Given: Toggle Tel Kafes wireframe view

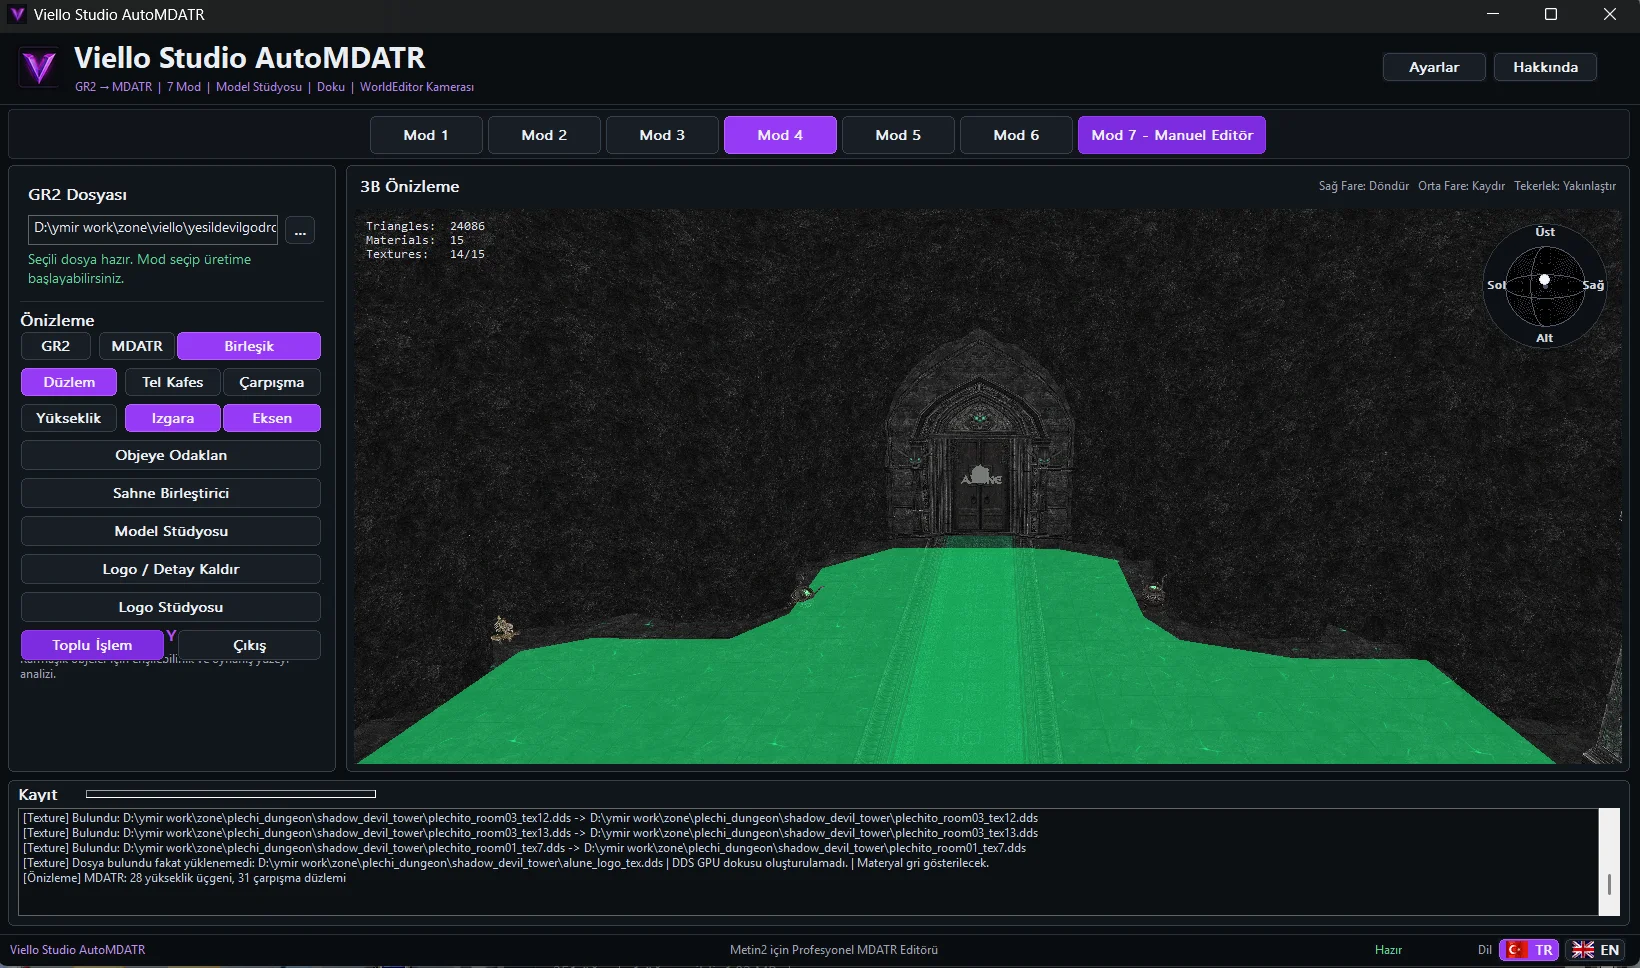Looking at the screenshot, I should tap(172, 382).
